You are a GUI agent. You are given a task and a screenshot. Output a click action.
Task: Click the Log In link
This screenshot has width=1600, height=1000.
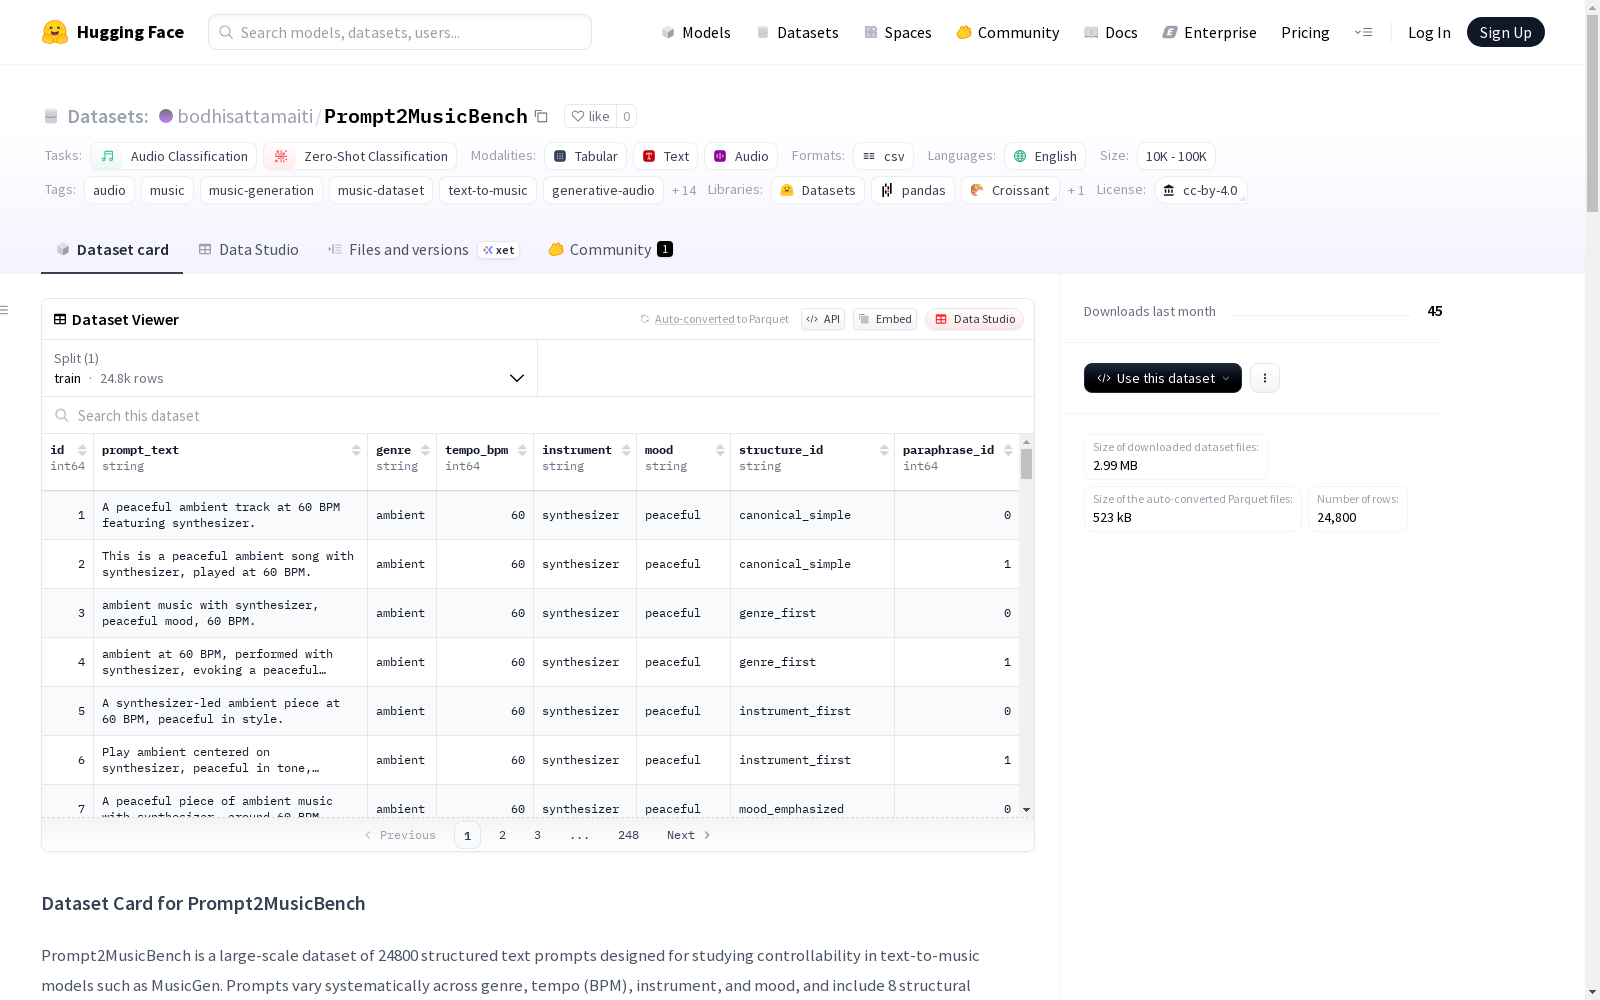(1429, 32)
